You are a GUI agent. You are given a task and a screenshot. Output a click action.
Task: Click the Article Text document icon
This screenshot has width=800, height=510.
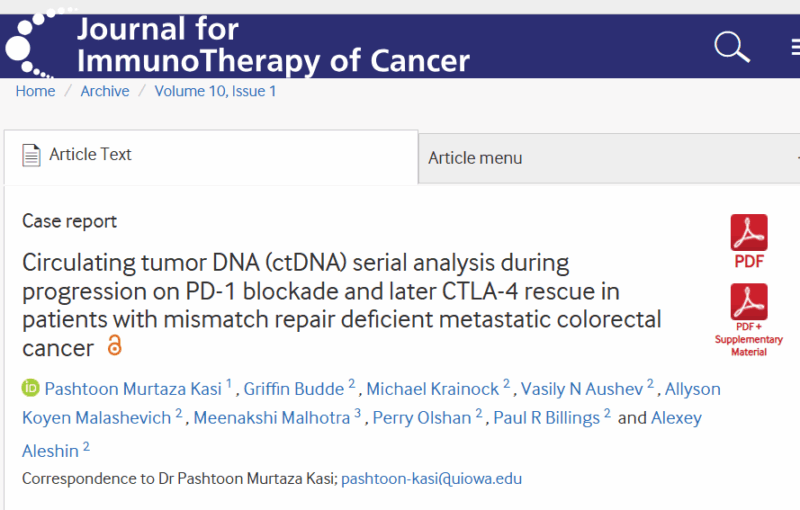[x=31, y=155]
